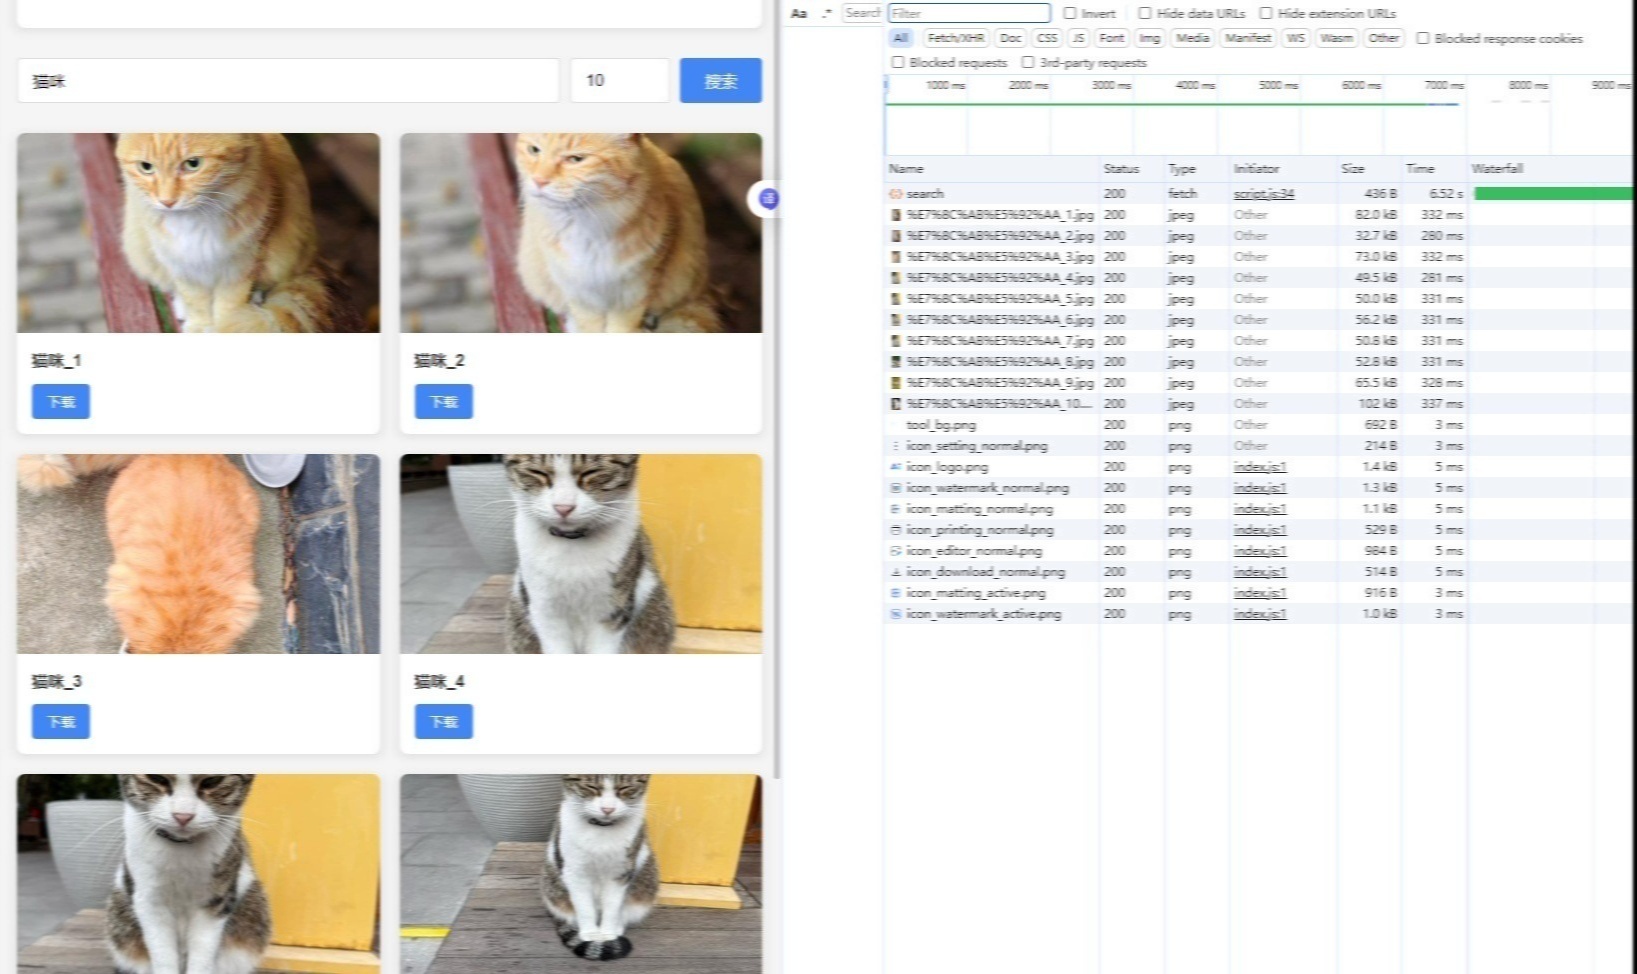
Task: Sort requests by Status column
Action: [1131, 169]
